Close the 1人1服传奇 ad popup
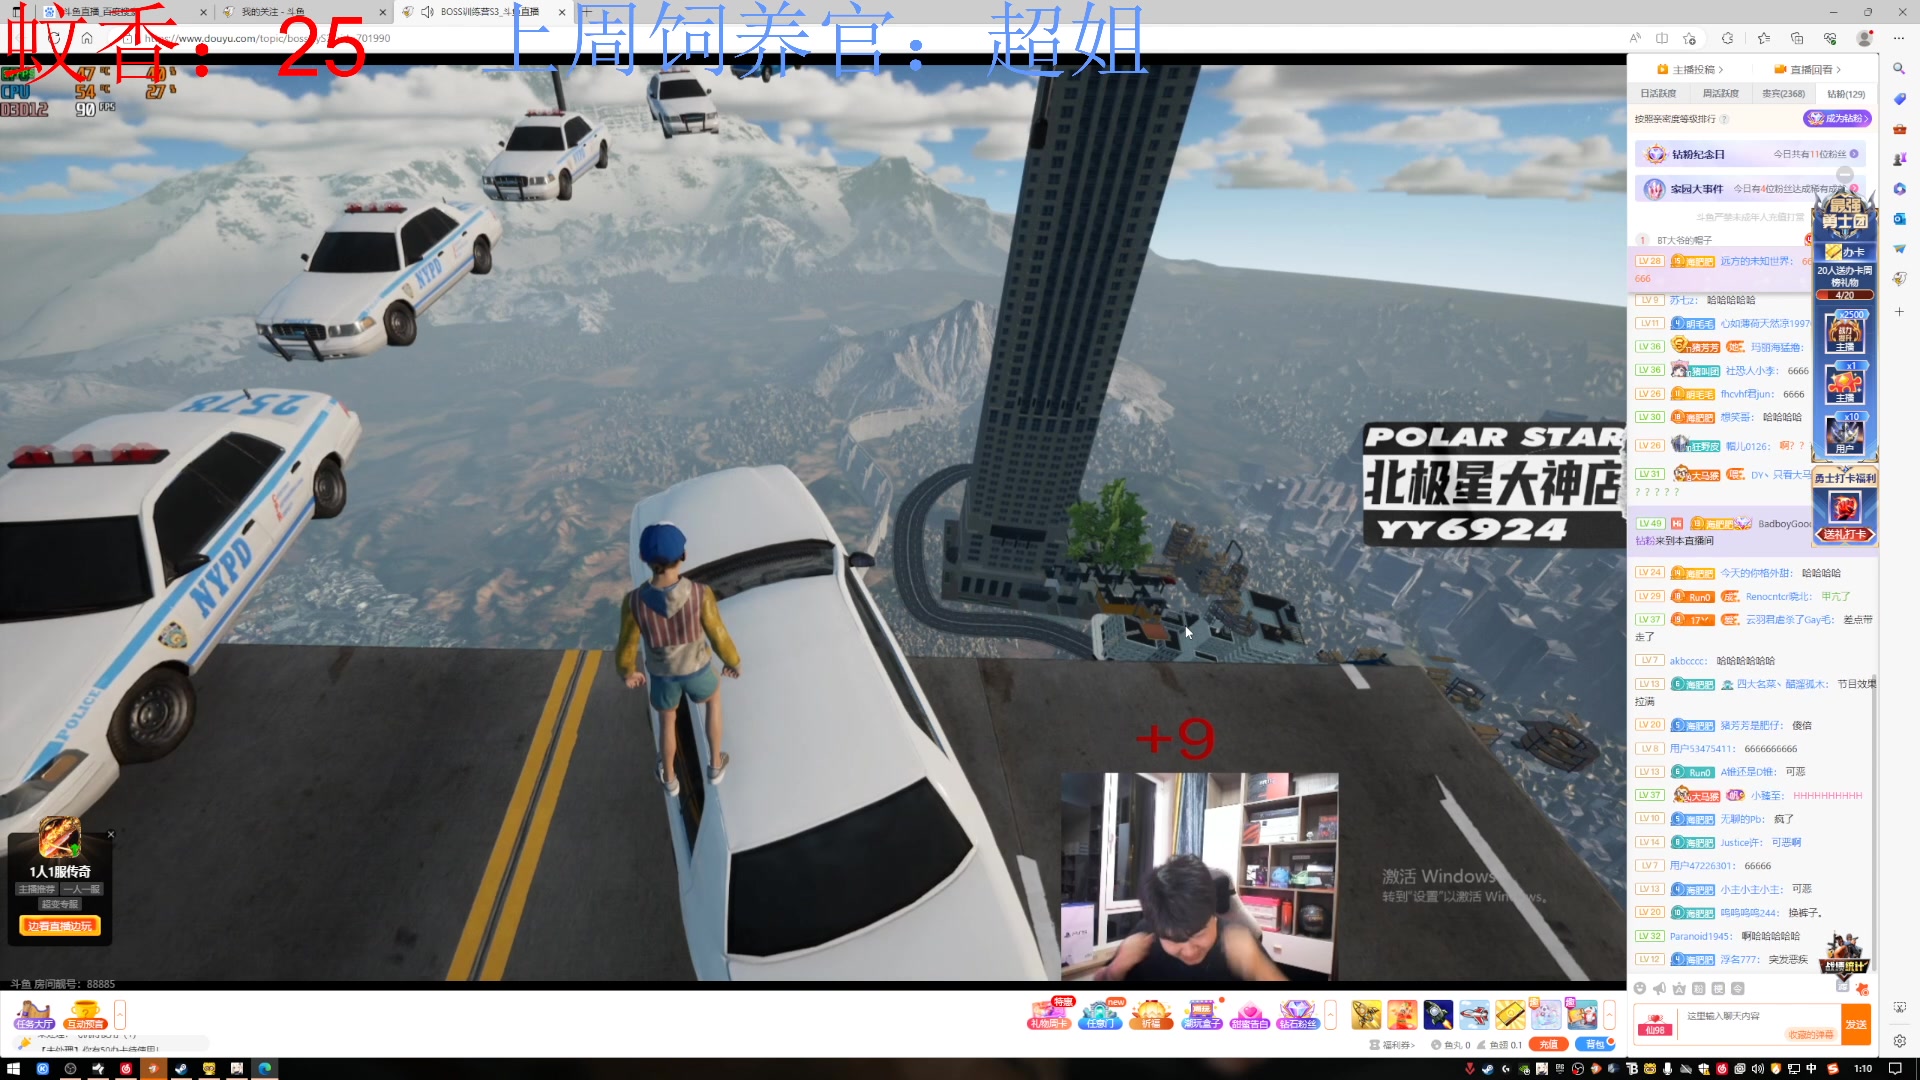 (x=111, y=834)
